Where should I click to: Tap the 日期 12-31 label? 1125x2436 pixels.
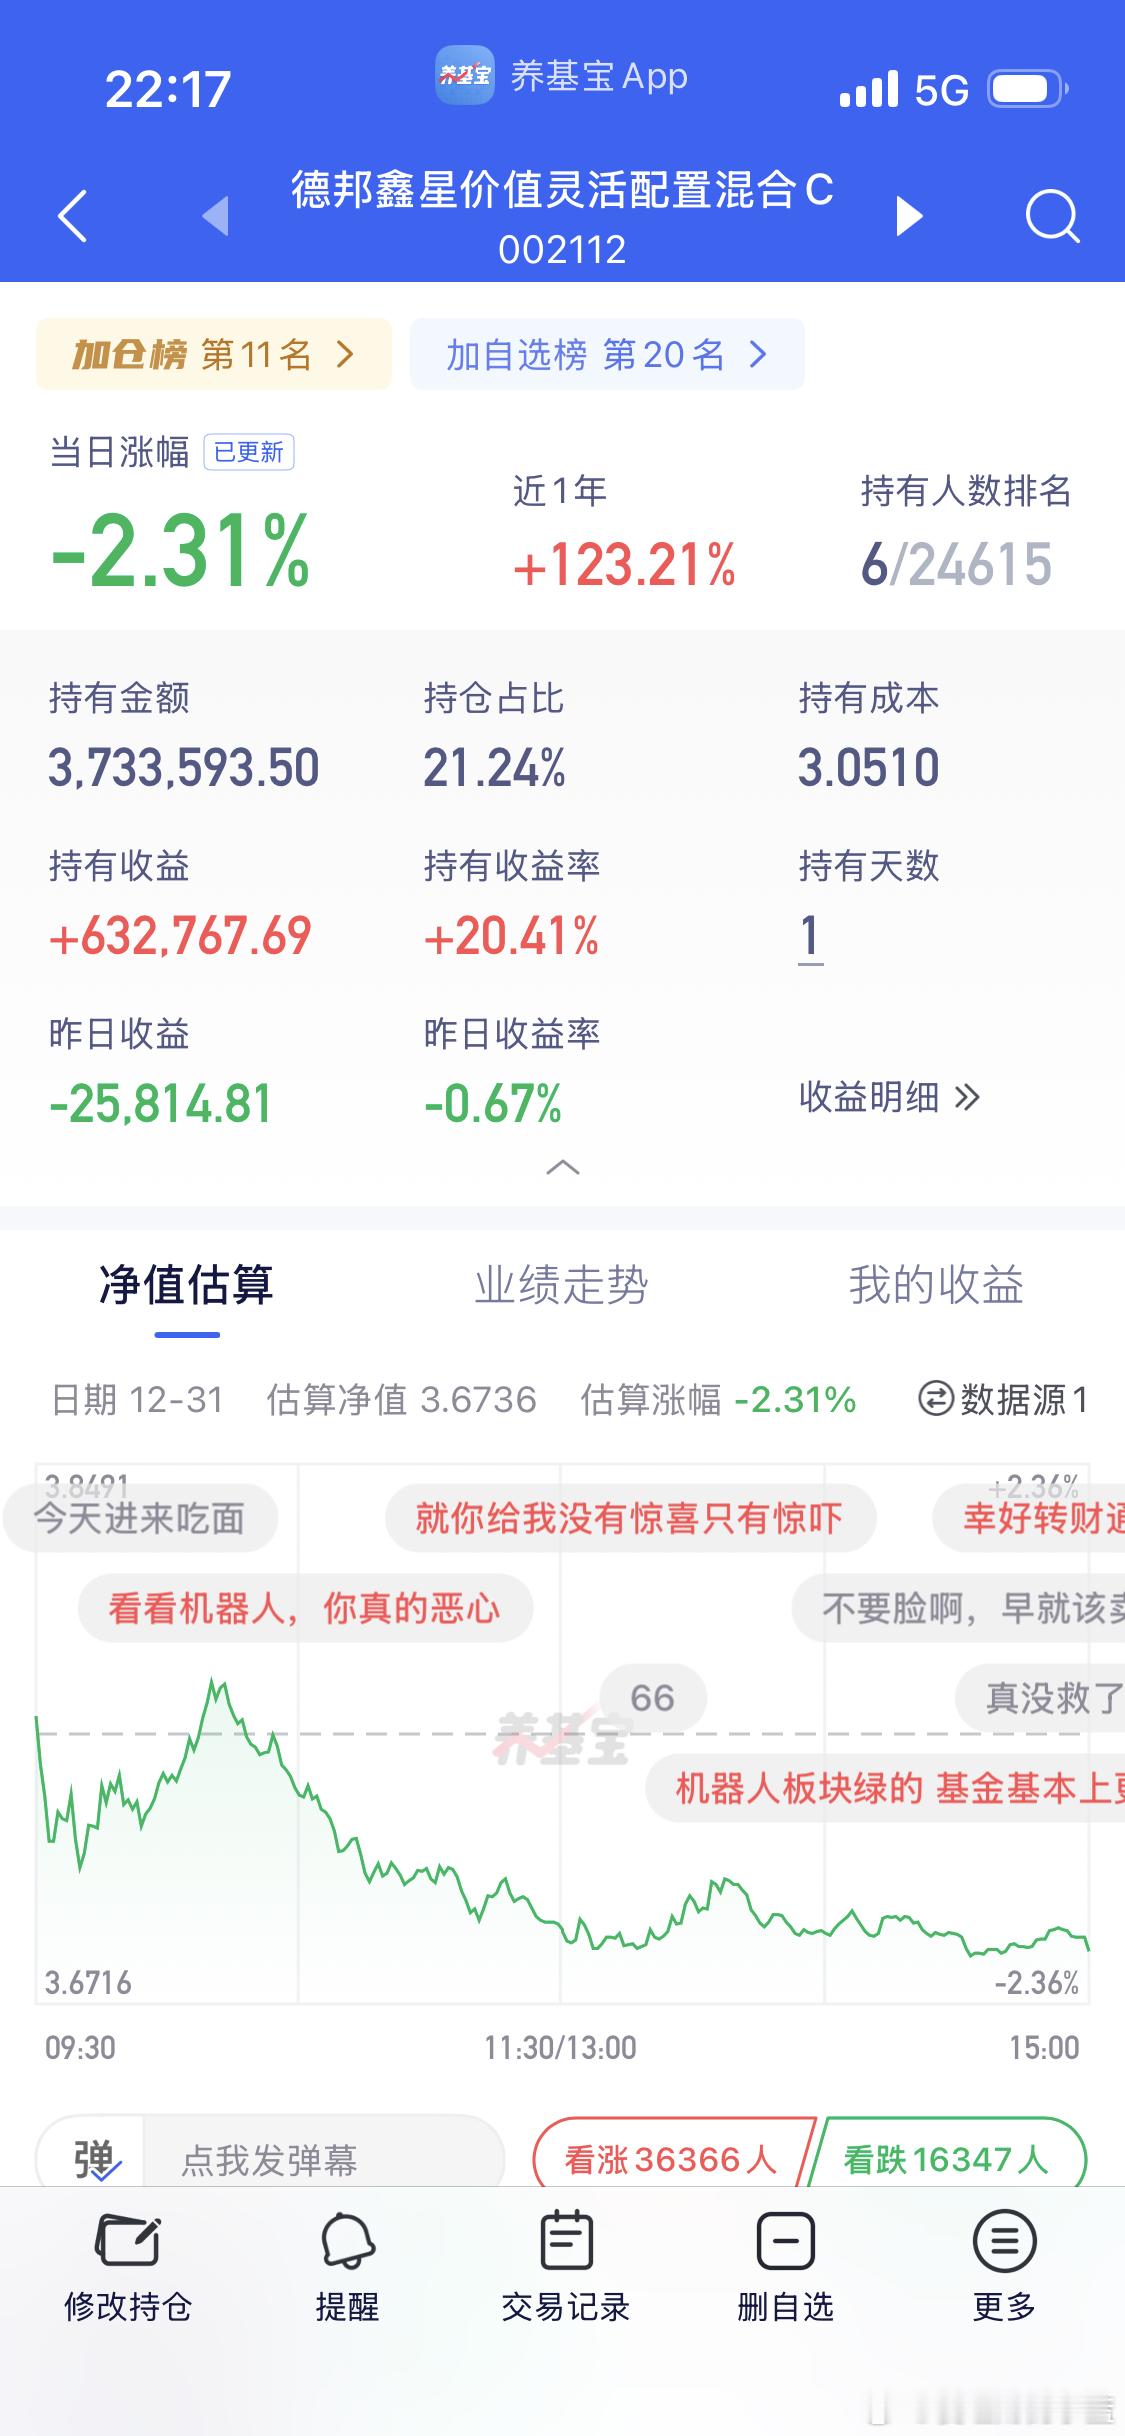[137, 1399]
